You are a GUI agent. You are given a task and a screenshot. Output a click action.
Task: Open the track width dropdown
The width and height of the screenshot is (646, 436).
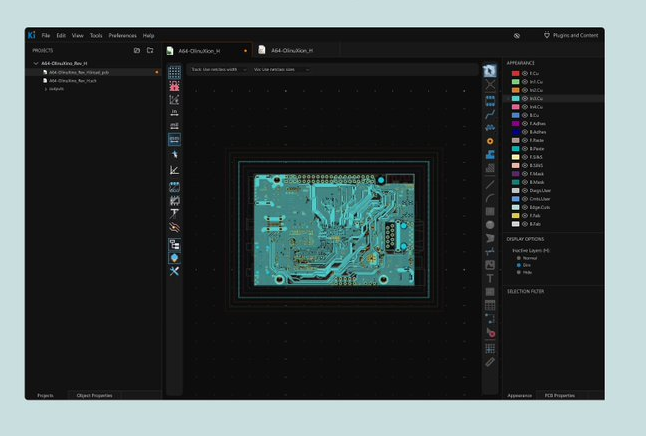(x=217, y=70)
